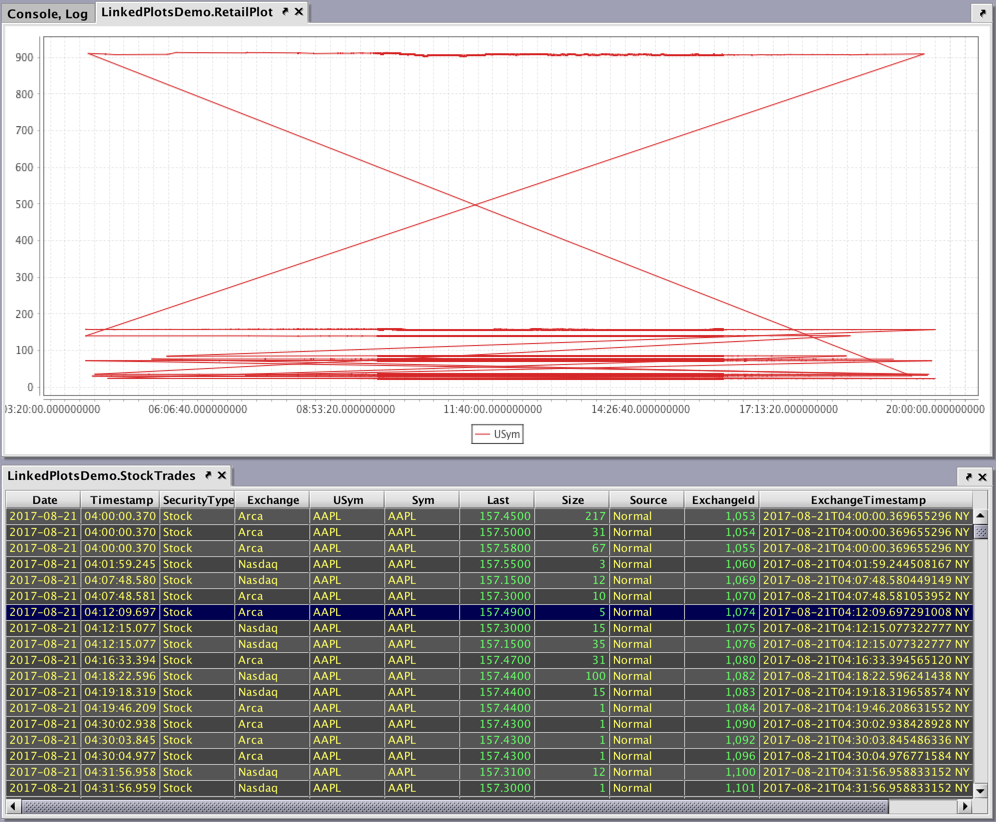Select the row with ExchangeId 1,080
The height and width of the screenshot is (822, 996).
click(720, 660)
